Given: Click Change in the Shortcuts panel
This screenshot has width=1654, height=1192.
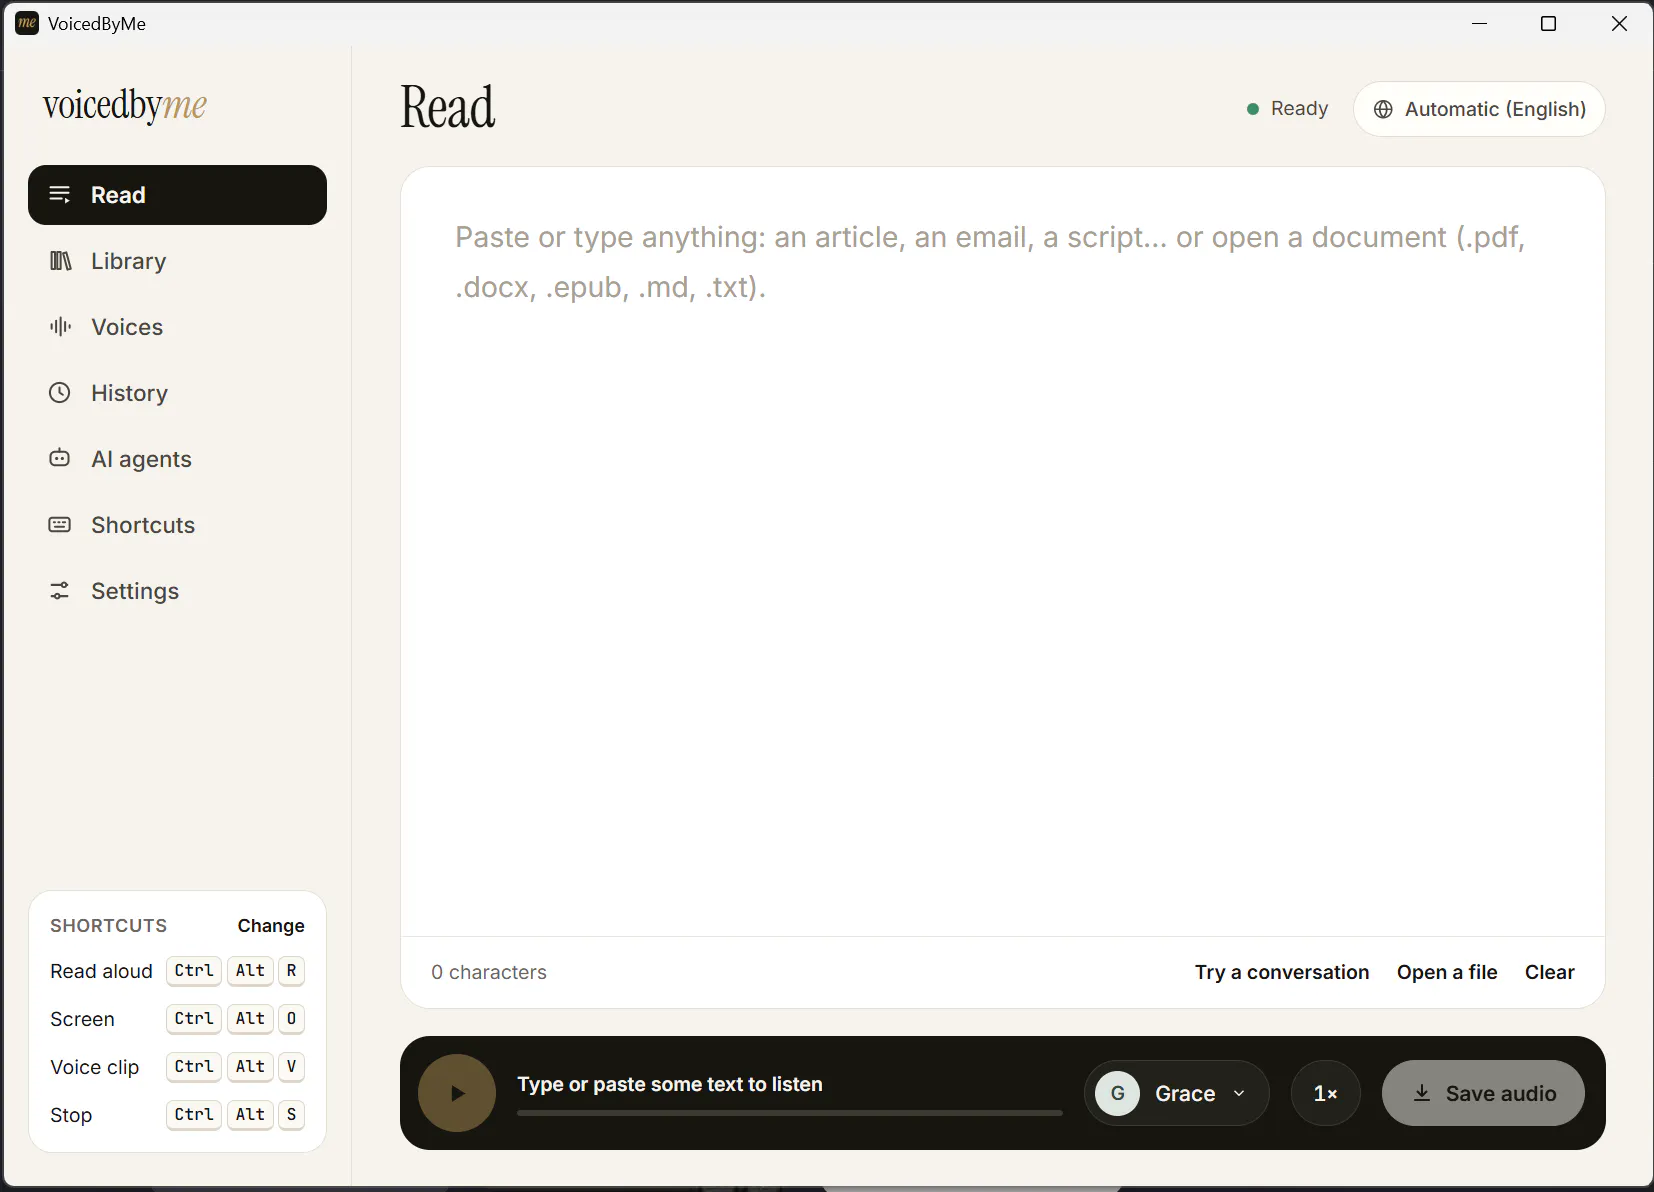Looking at the screenshot, I should (271, 926).
